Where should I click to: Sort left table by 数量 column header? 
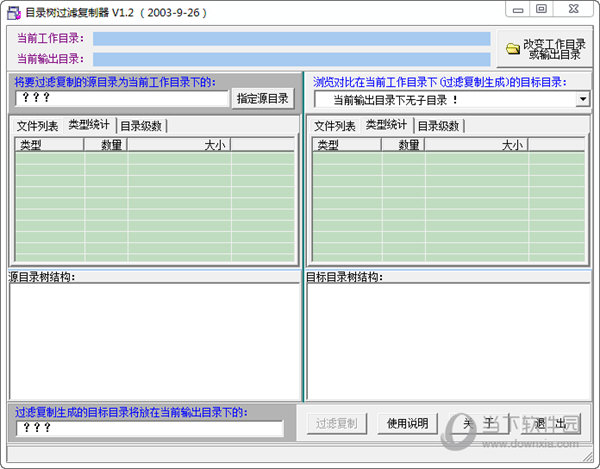point(106,145)
